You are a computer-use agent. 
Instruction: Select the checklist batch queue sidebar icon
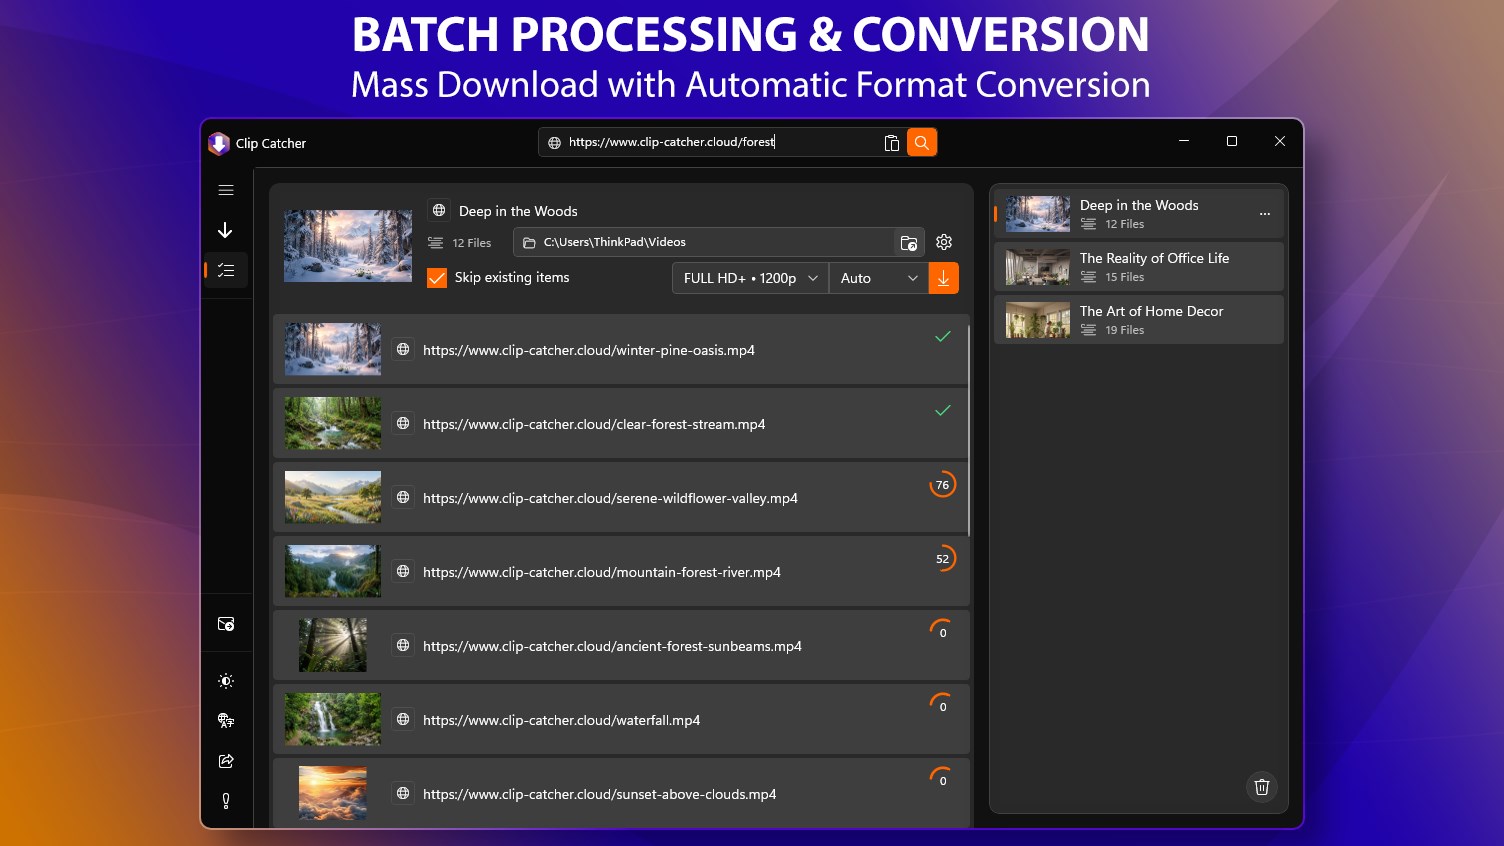coord(226,270)
